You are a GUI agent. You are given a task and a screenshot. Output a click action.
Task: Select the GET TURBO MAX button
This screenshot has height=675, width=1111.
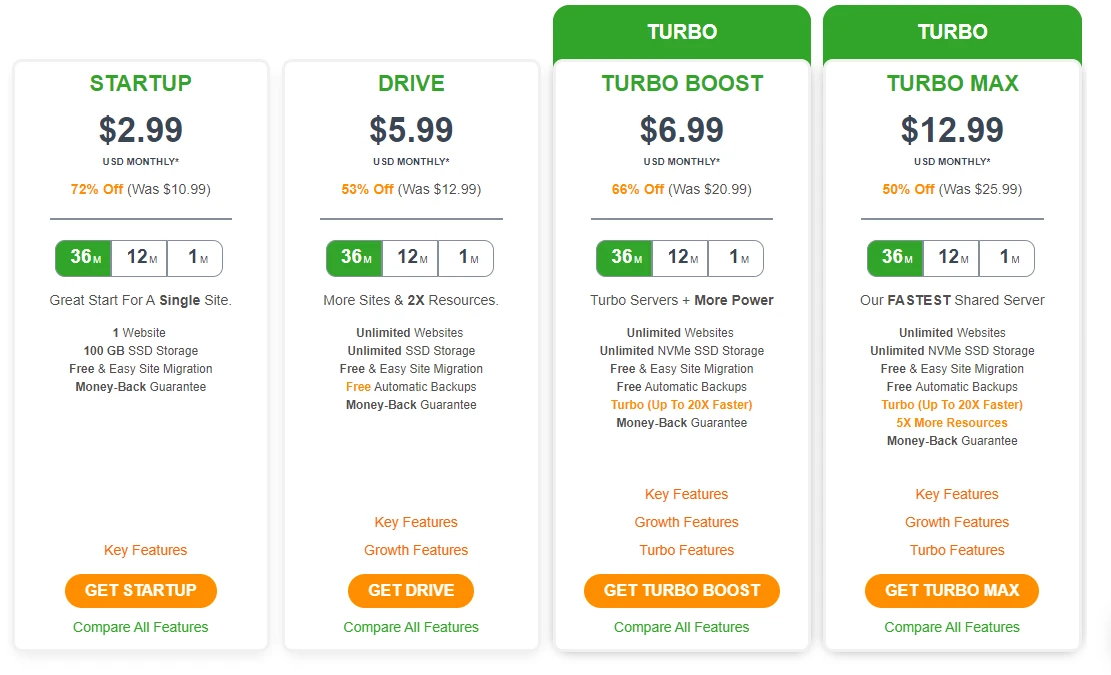(x=951, y=590)
